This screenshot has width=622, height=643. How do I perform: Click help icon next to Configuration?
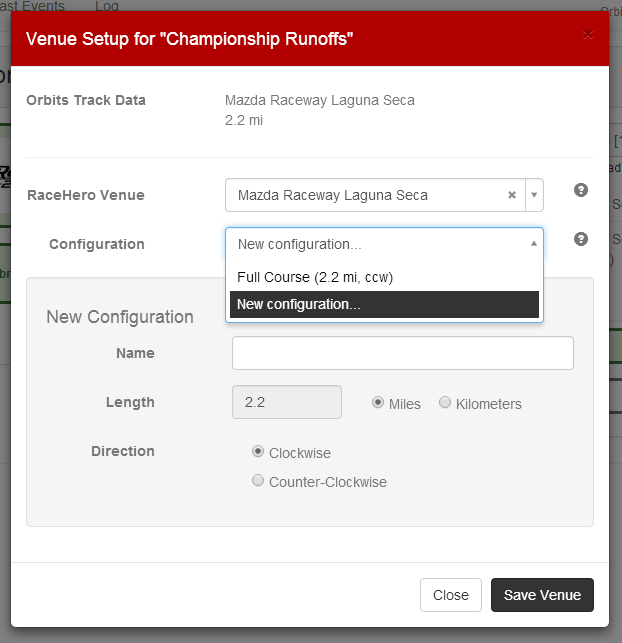(x=581, y=239)
